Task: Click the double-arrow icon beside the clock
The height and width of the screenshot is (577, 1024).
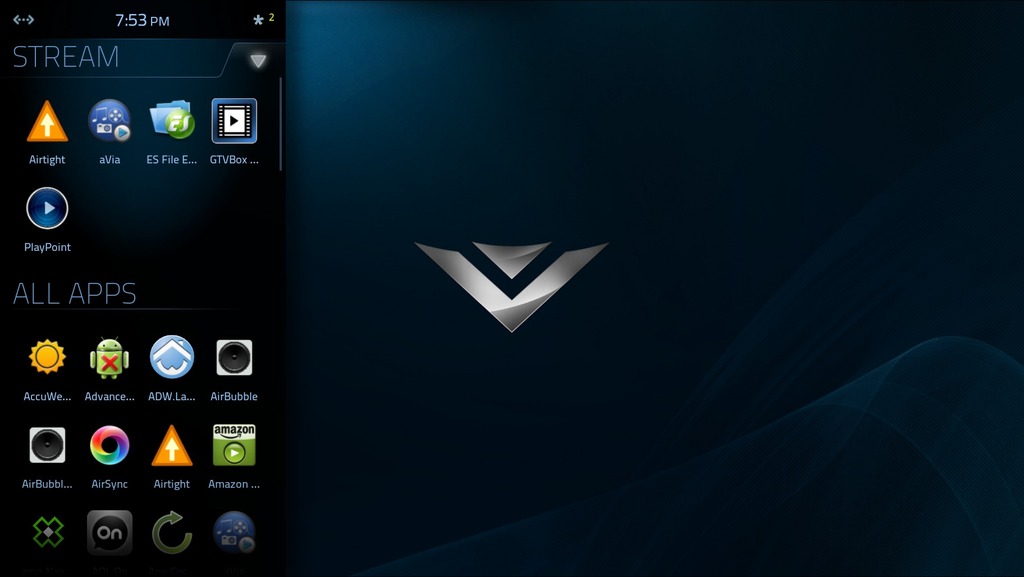Action: tap(24, 20)
